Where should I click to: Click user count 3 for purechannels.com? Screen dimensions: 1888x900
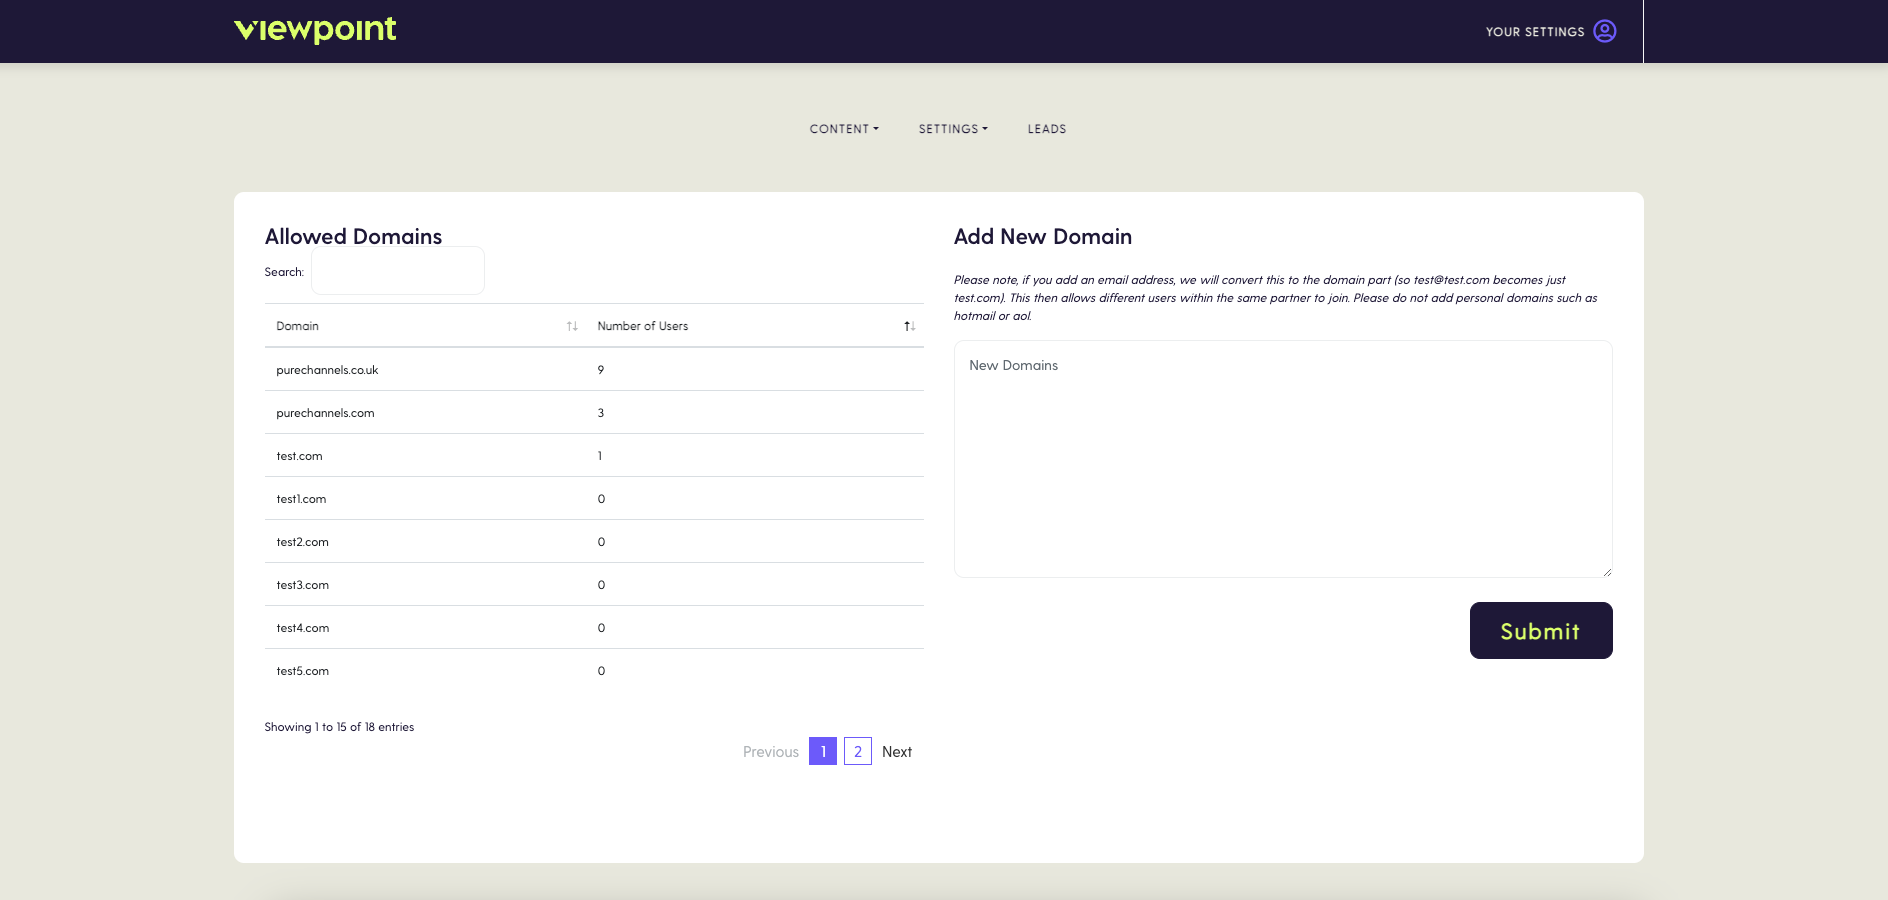tap(601, 413)
